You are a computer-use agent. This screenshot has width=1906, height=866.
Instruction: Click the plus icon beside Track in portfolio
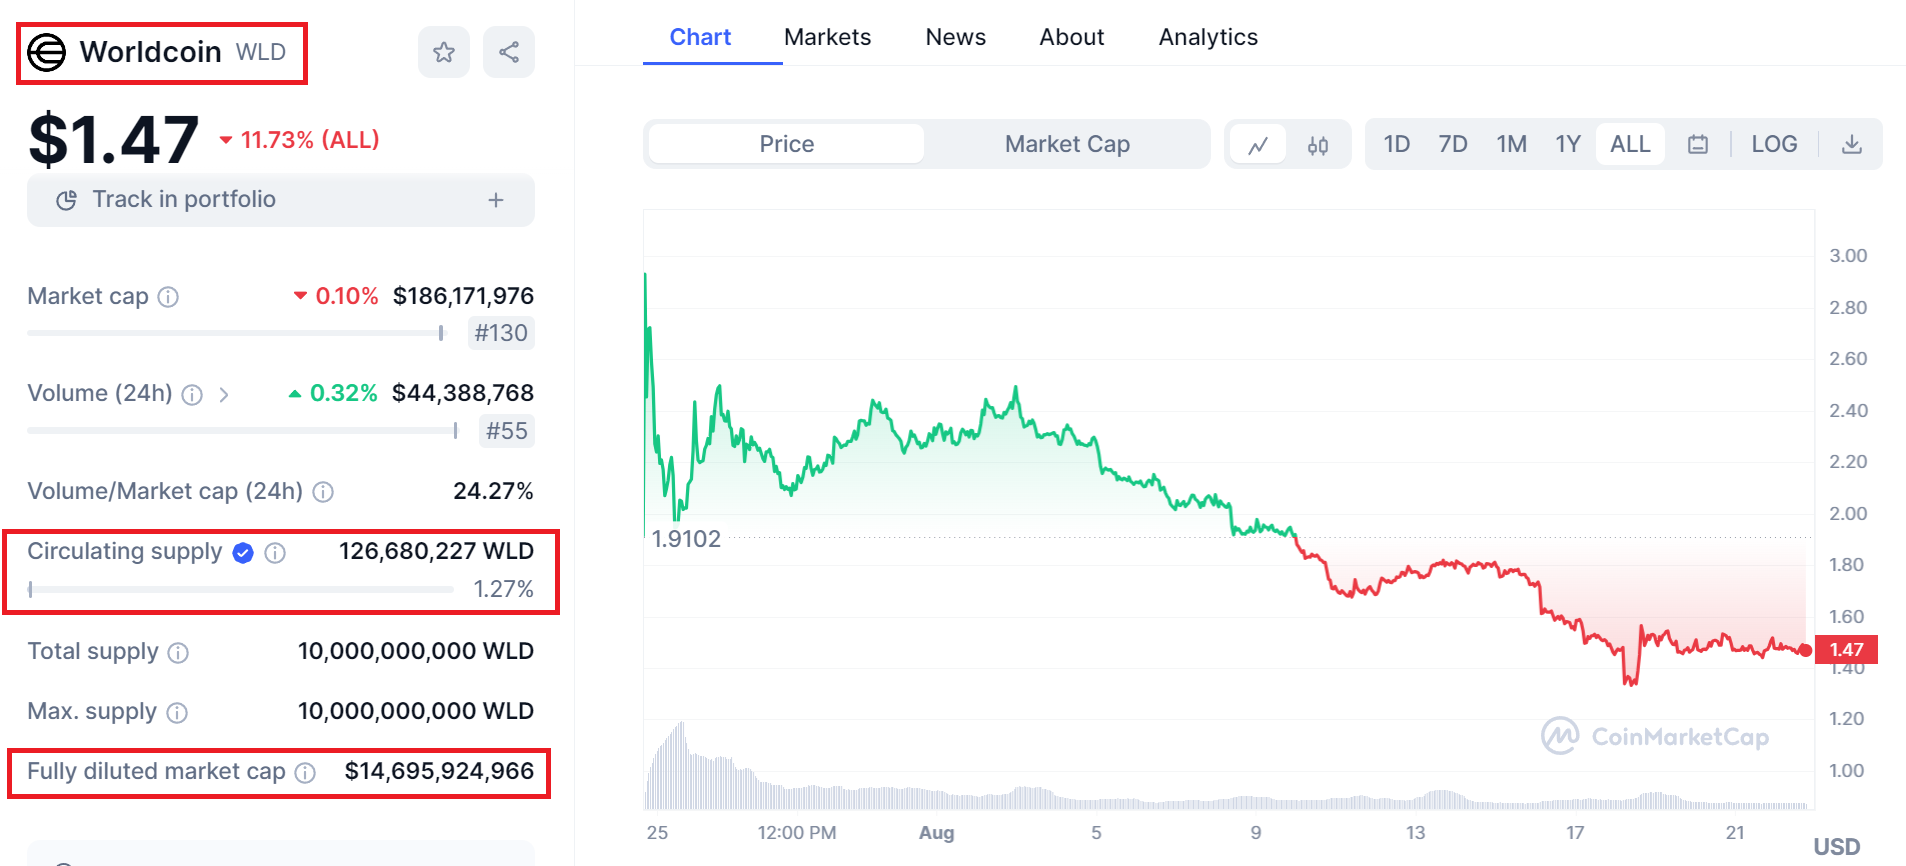(x=496, y=199)
